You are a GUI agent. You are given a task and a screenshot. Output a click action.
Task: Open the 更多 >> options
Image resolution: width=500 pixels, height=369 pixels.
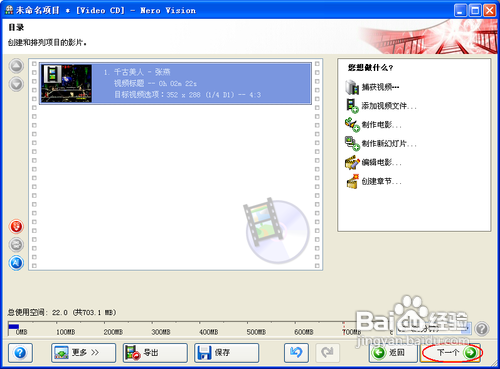click(x=84, y=353)
